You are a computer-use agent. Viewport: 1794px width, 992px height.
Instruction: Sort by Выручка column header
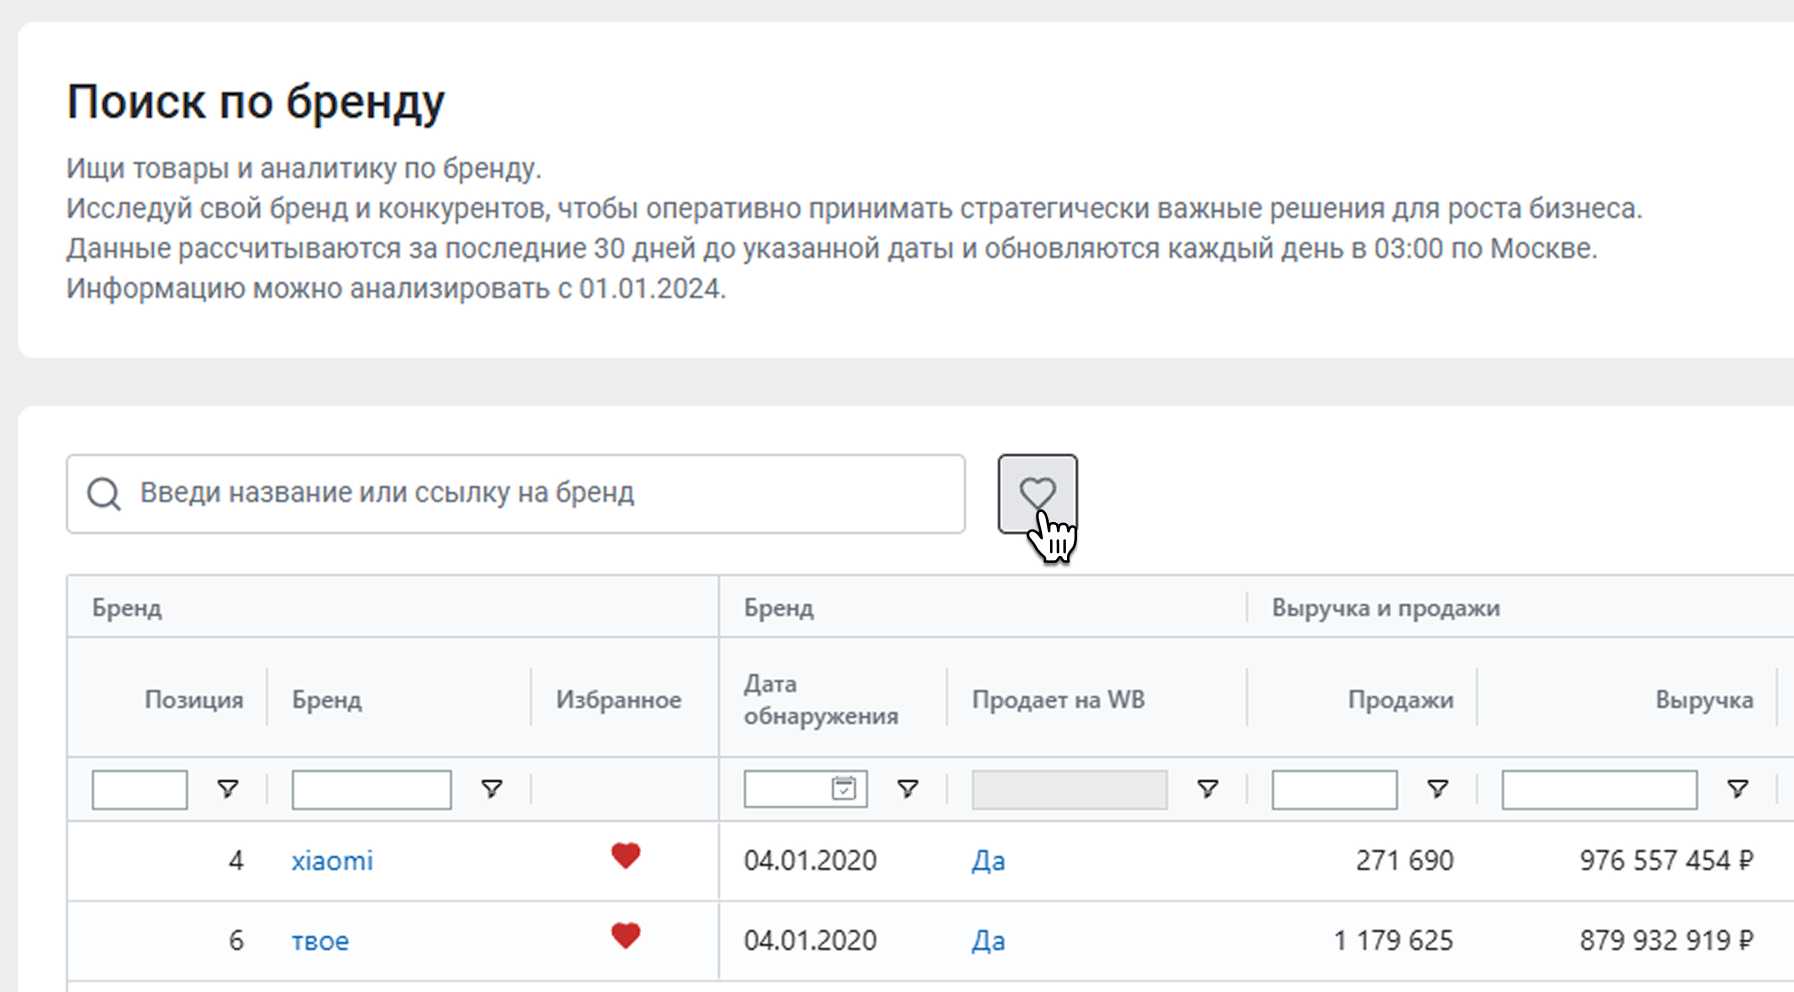(x=1704, y=700)
